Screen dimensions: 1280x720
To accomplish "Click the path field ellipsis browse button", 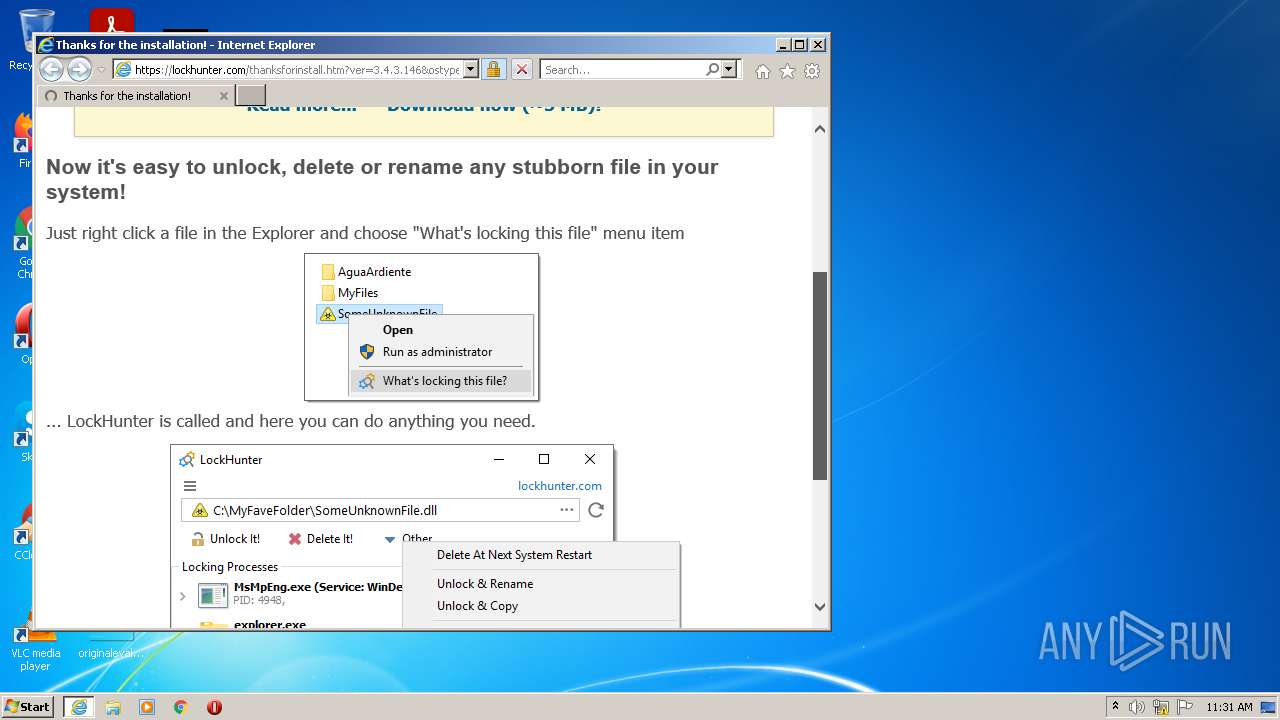I will pyautogui.click(x=567, y=510).
